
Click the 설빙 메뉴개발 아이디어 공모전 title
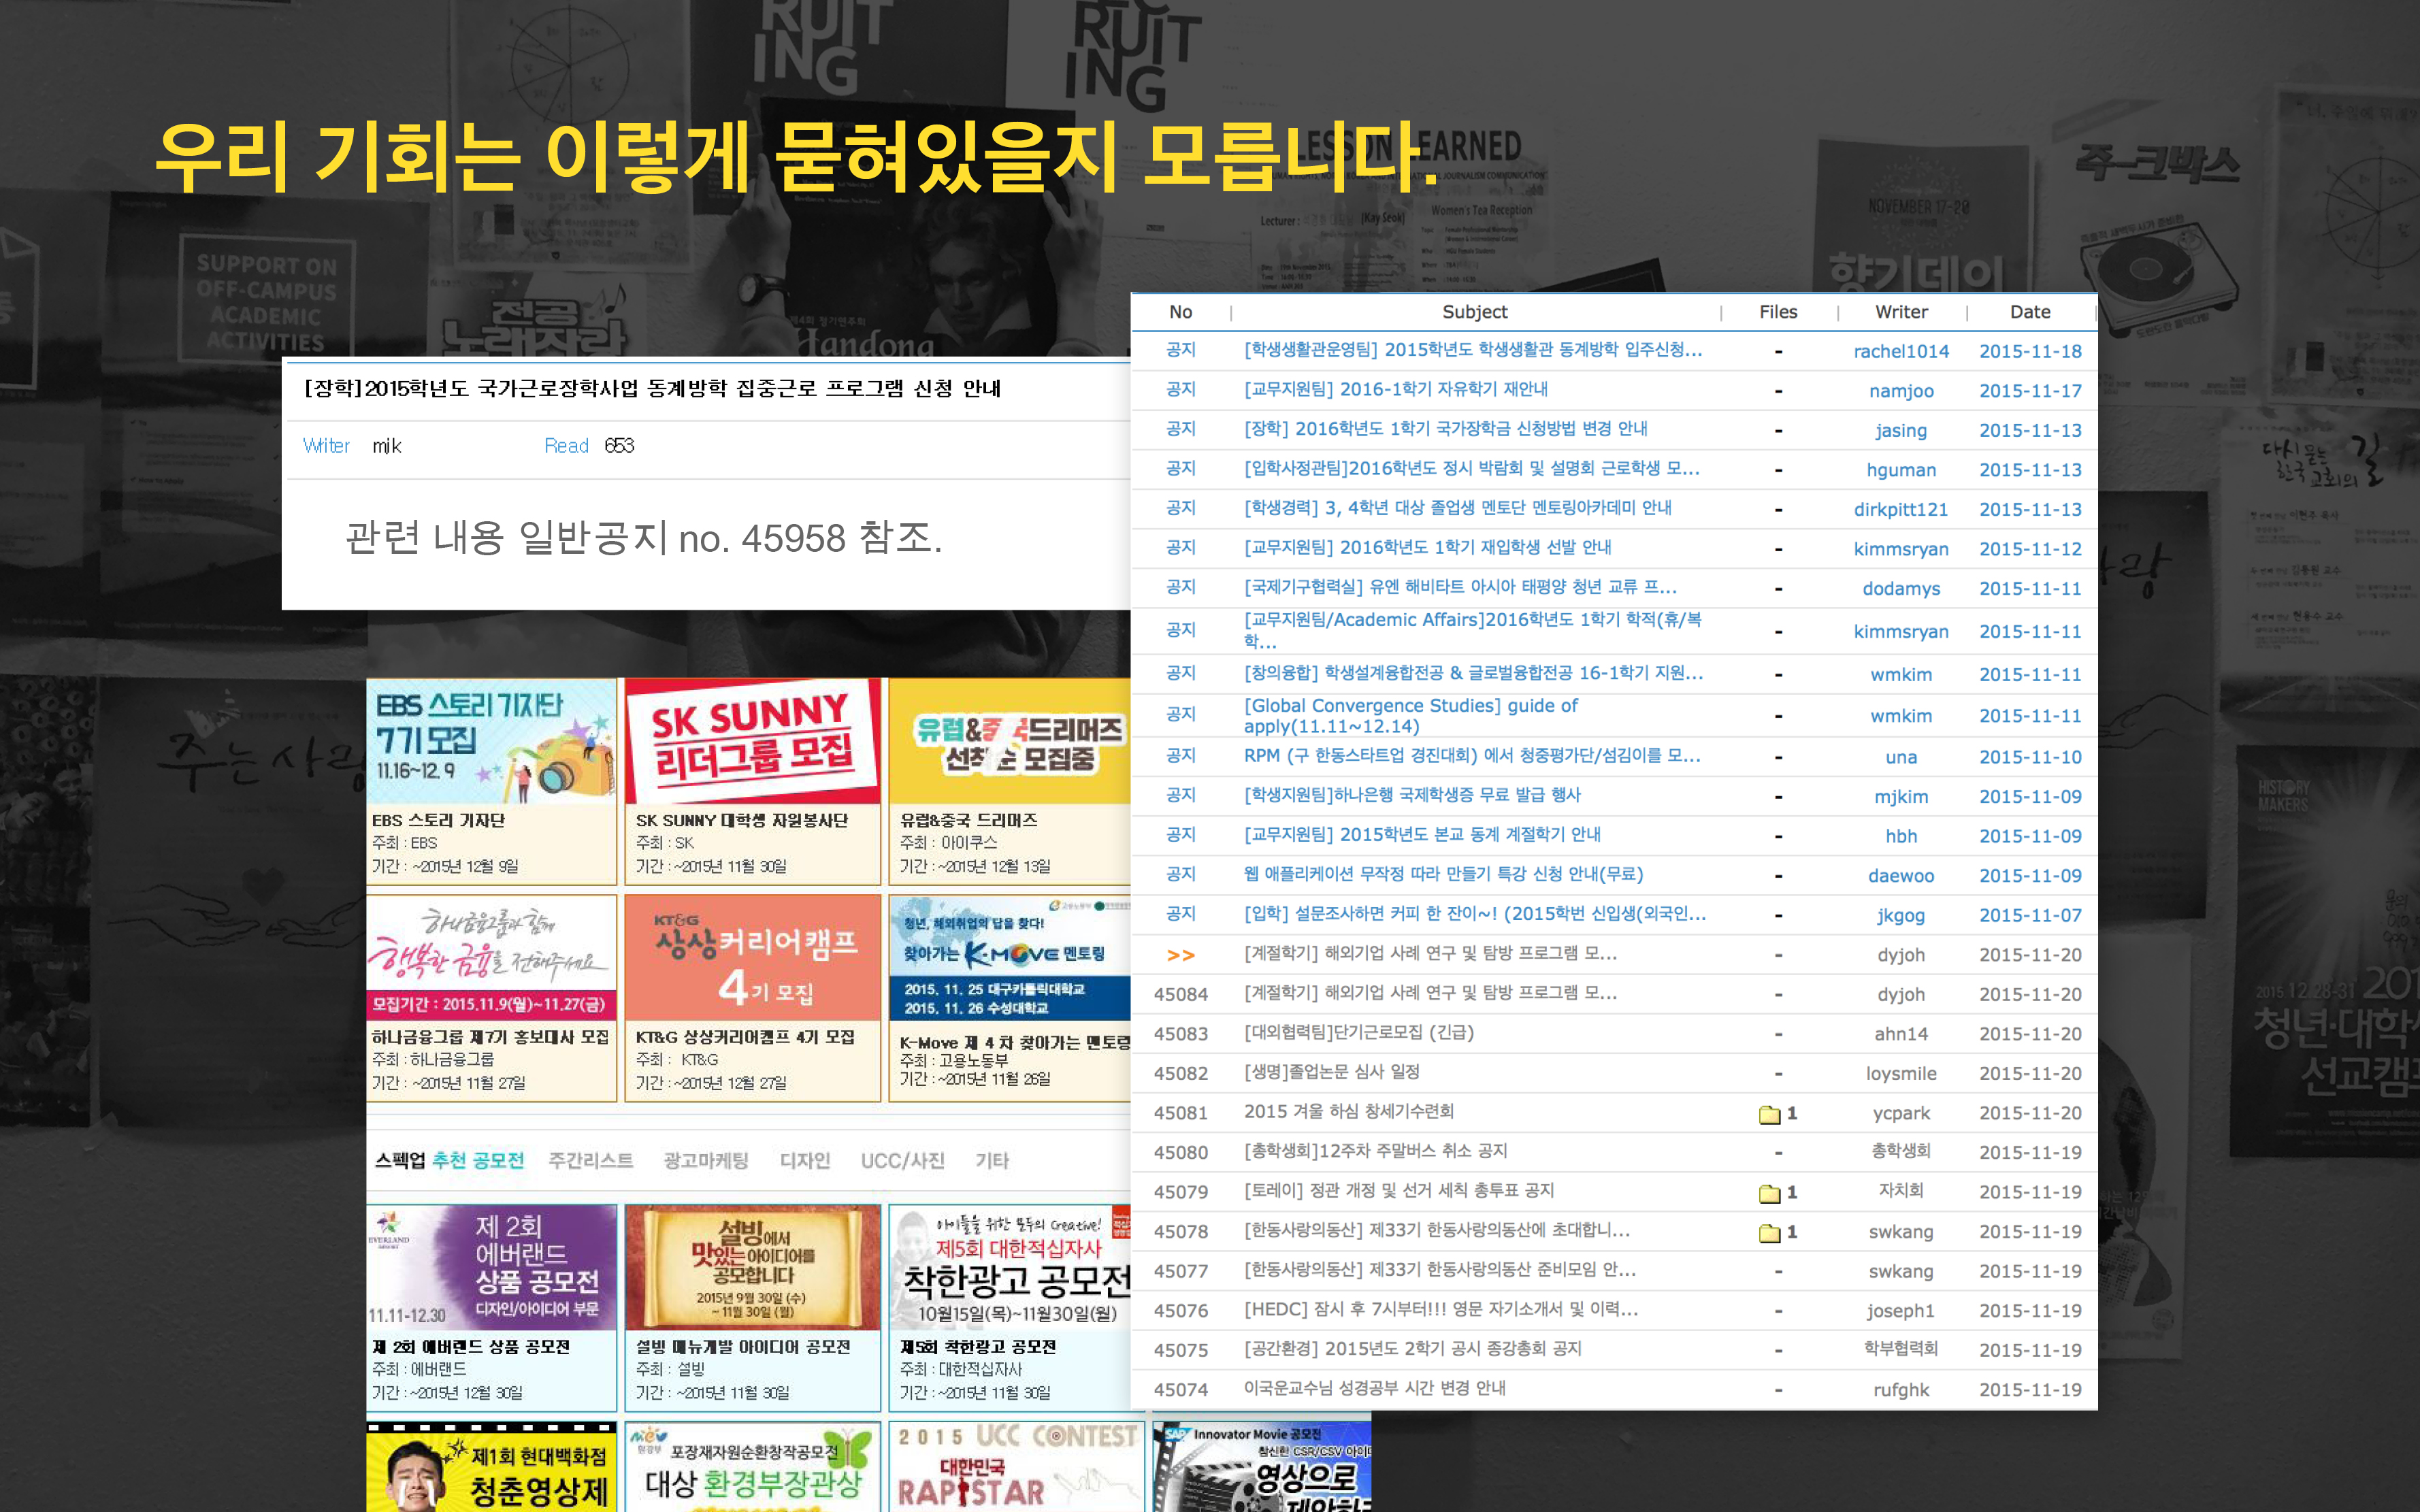[743, 1347]
